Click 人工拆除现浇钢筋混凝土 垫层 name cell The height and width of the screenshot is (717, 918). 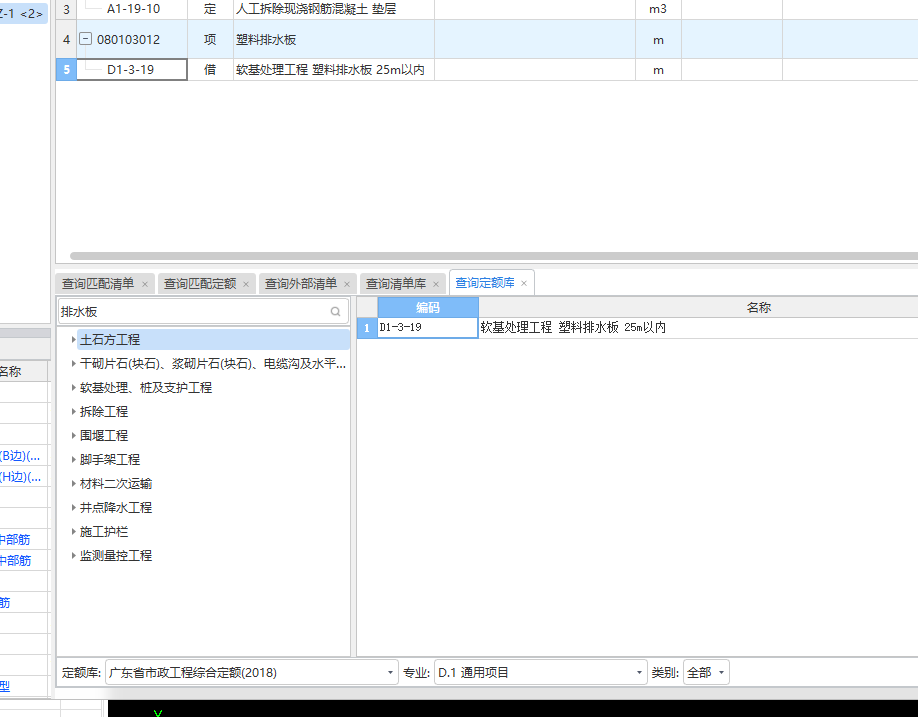[x=334, y=9]
